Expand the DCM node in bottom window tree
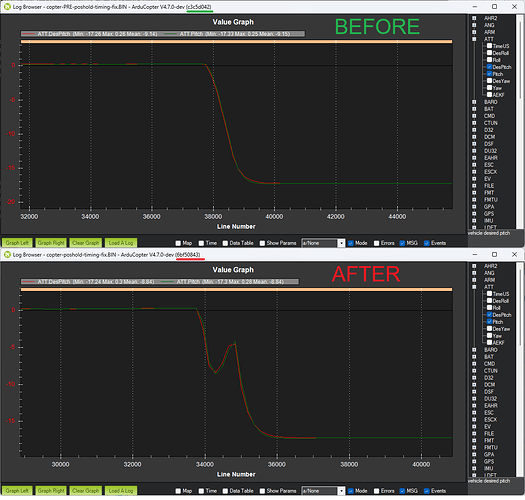 (474, 385)
